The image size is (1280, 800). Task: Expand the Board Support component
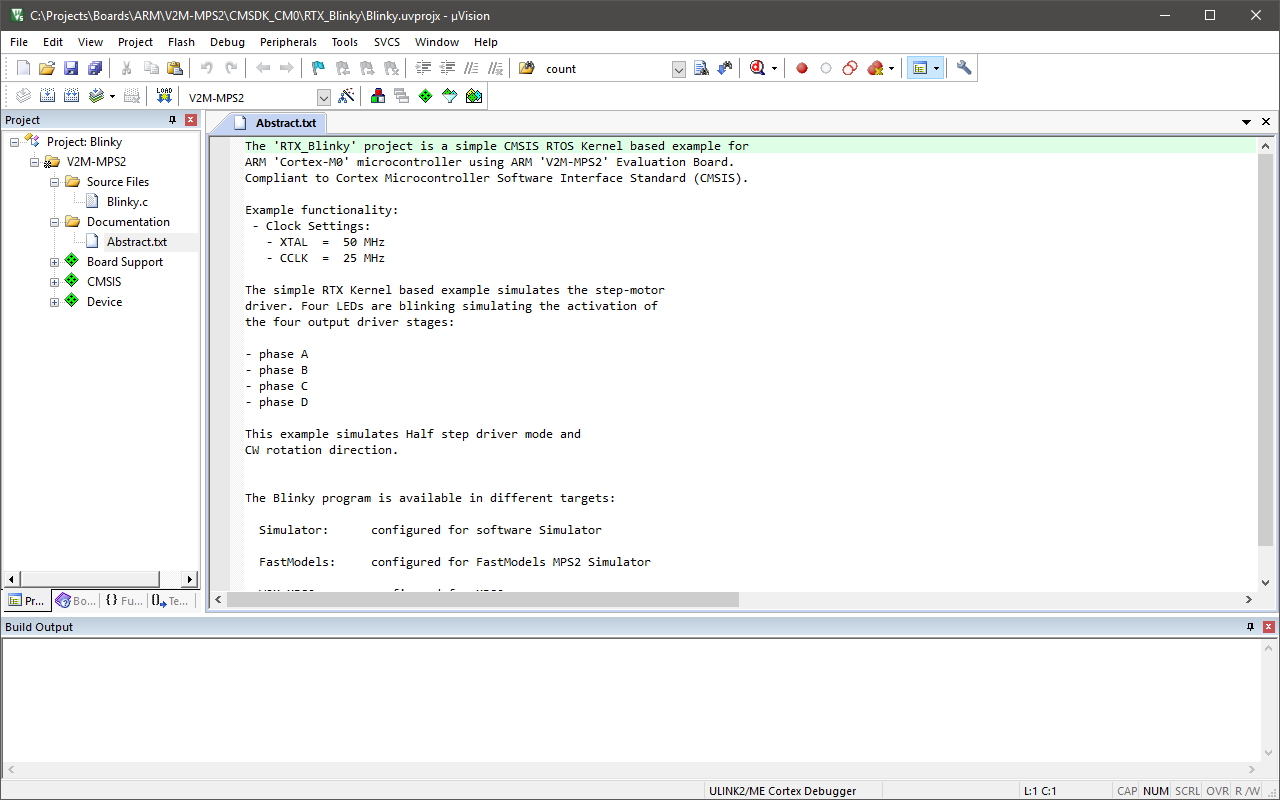click(x=54, y=262)
